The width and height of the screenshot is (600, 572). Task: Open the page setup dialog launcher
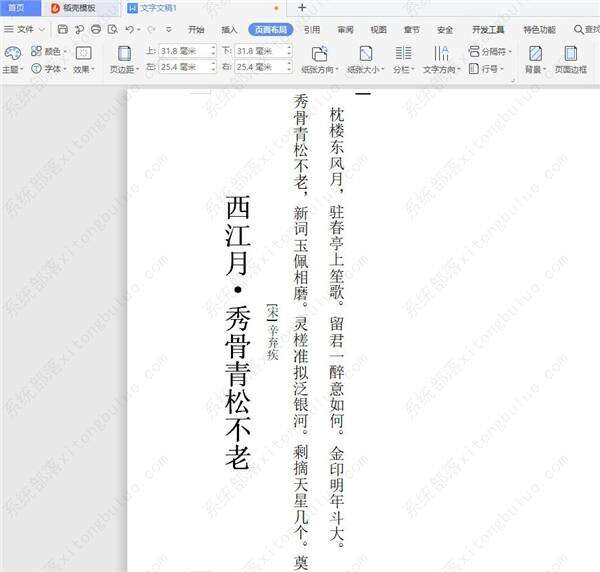[x=514, y=80]
